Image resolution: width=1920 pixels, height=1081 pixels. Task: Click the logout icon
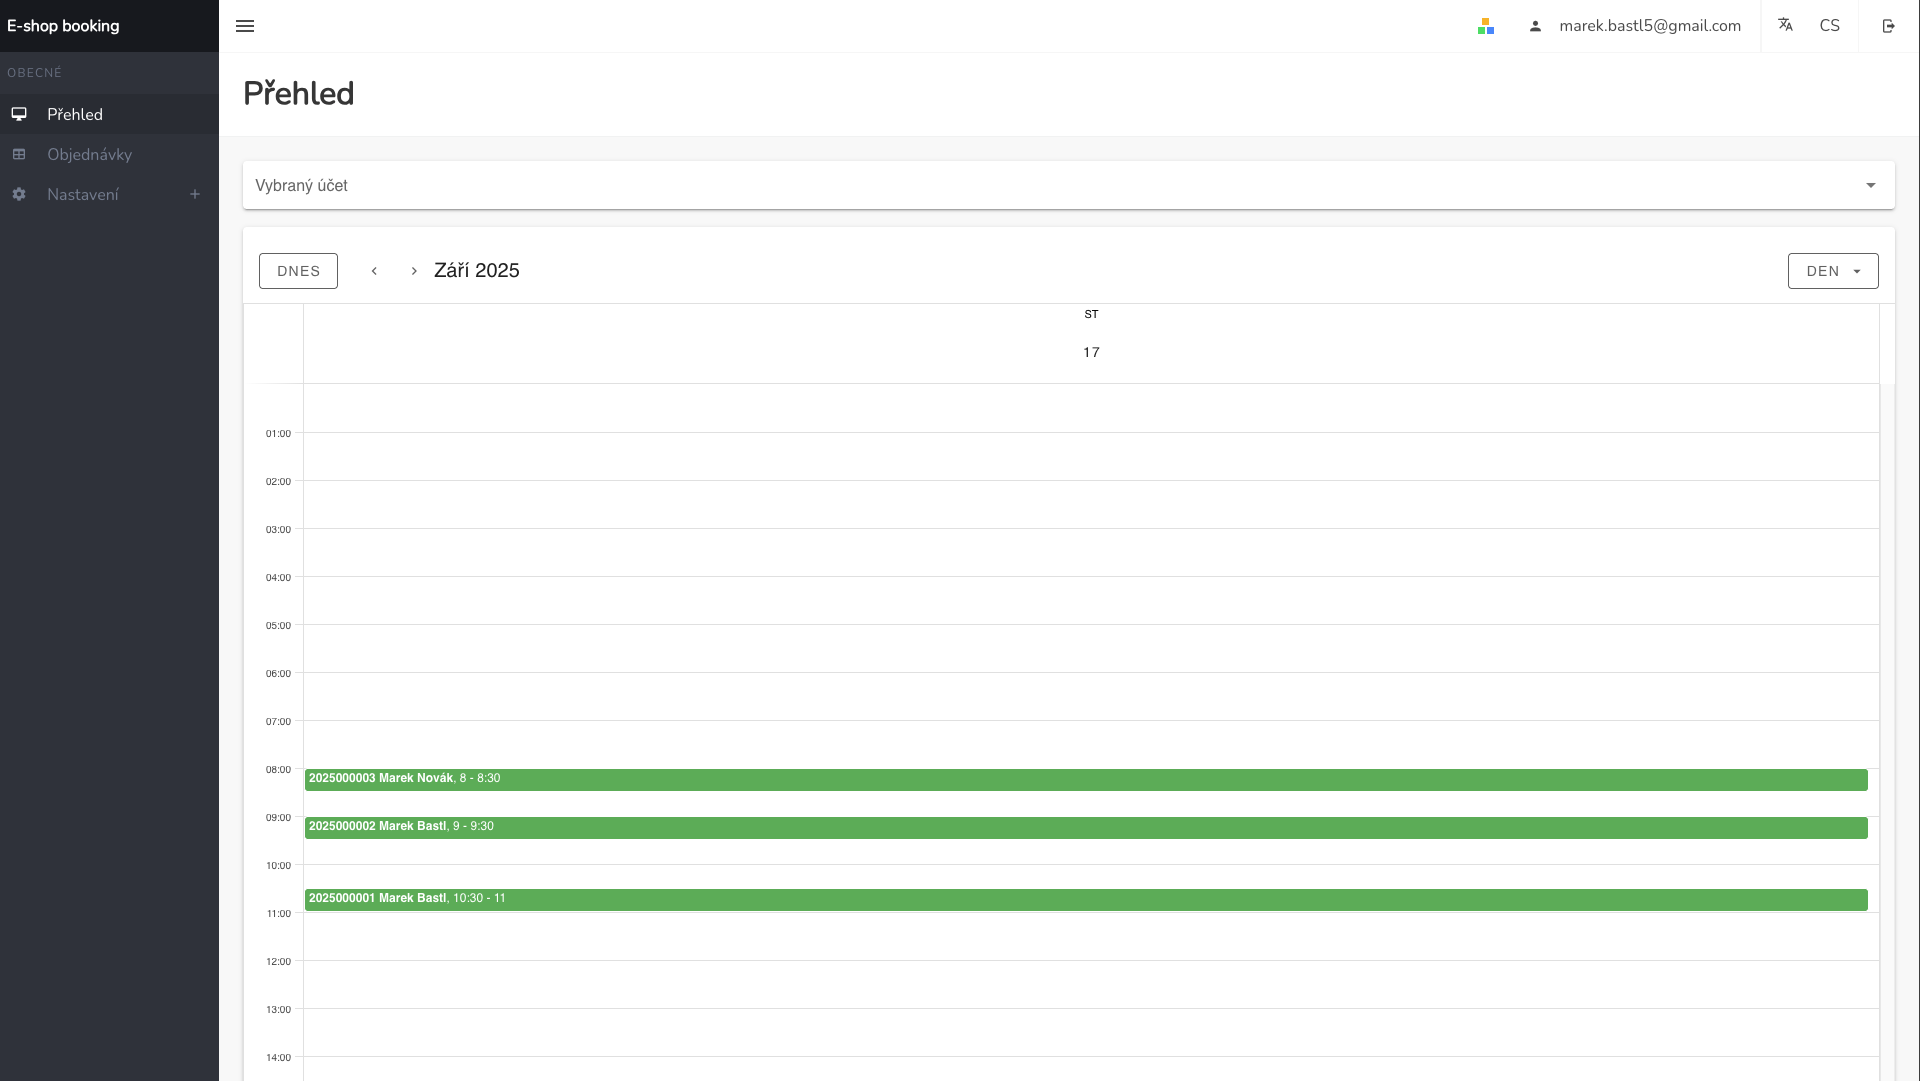1888,26
